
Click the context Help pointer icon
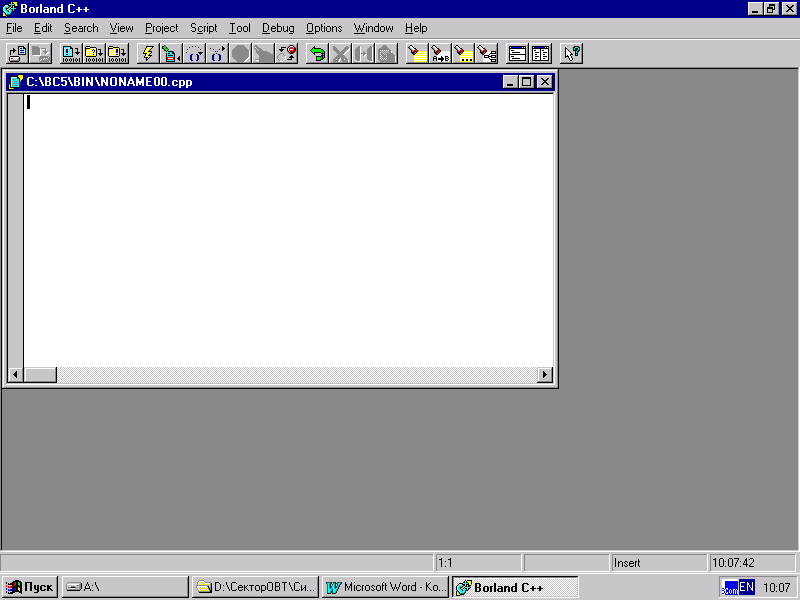571,53
